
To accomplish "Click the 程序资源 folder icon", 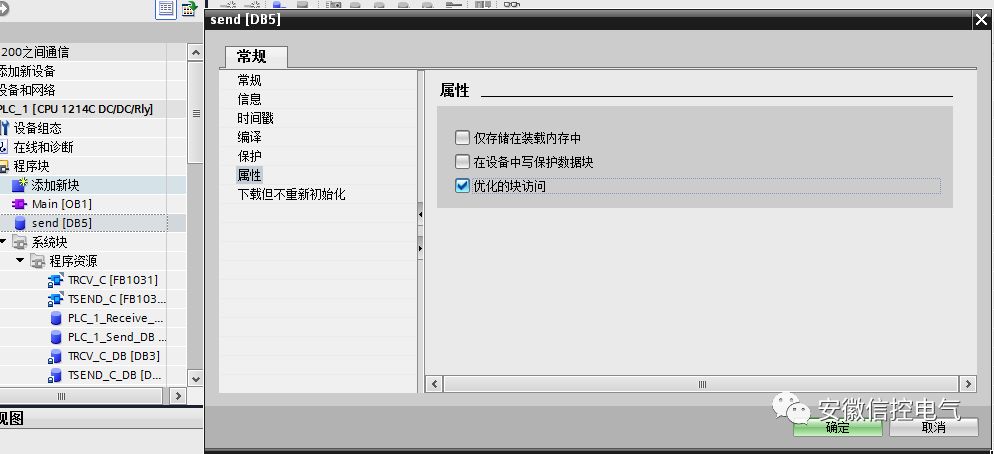I will [37, 261].
